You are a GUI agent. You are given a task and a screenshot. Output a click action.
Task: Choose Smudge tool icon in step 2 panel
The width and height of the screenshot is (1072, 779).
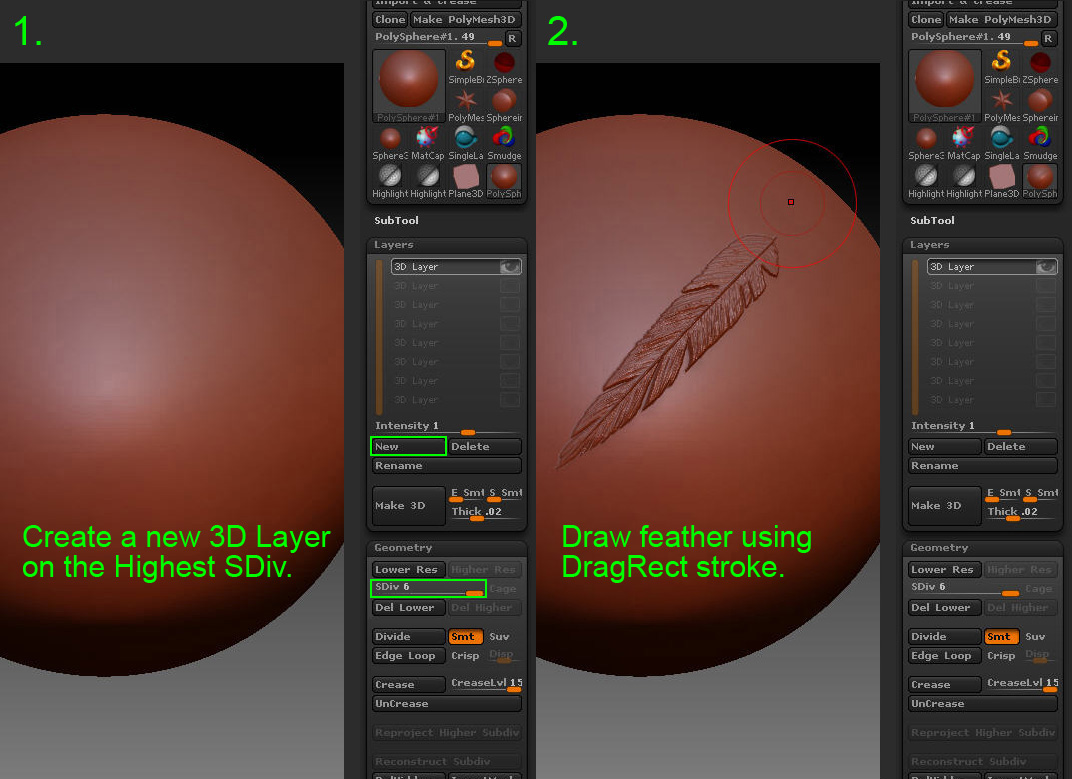pos(1041,144)
